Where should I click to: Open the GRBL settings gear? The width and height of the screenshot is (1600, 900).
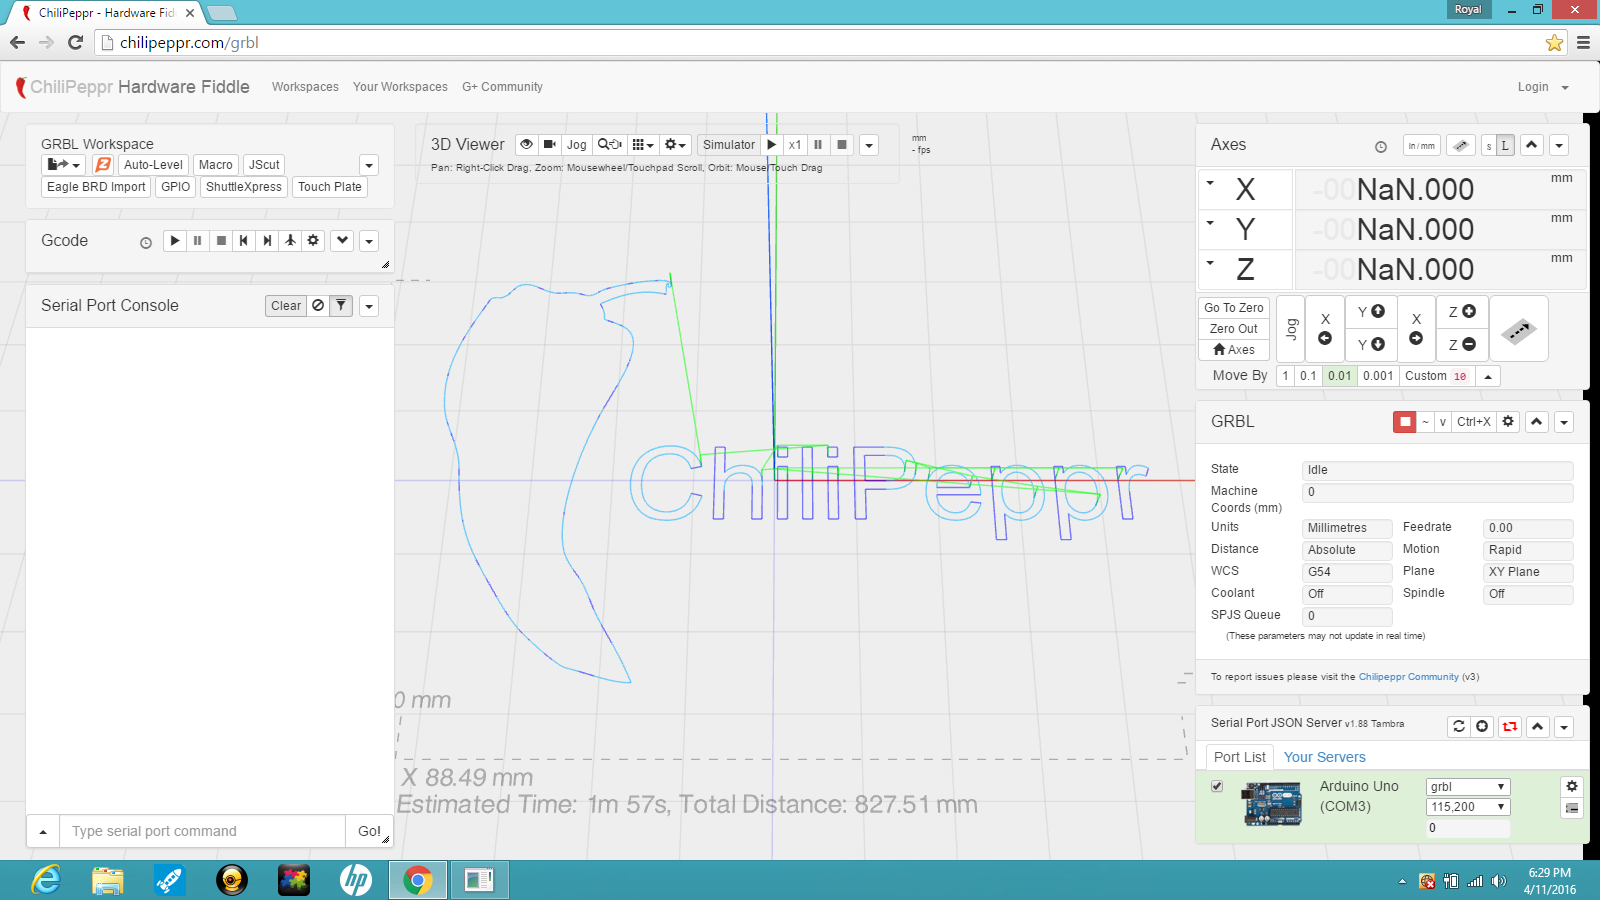1508,422
